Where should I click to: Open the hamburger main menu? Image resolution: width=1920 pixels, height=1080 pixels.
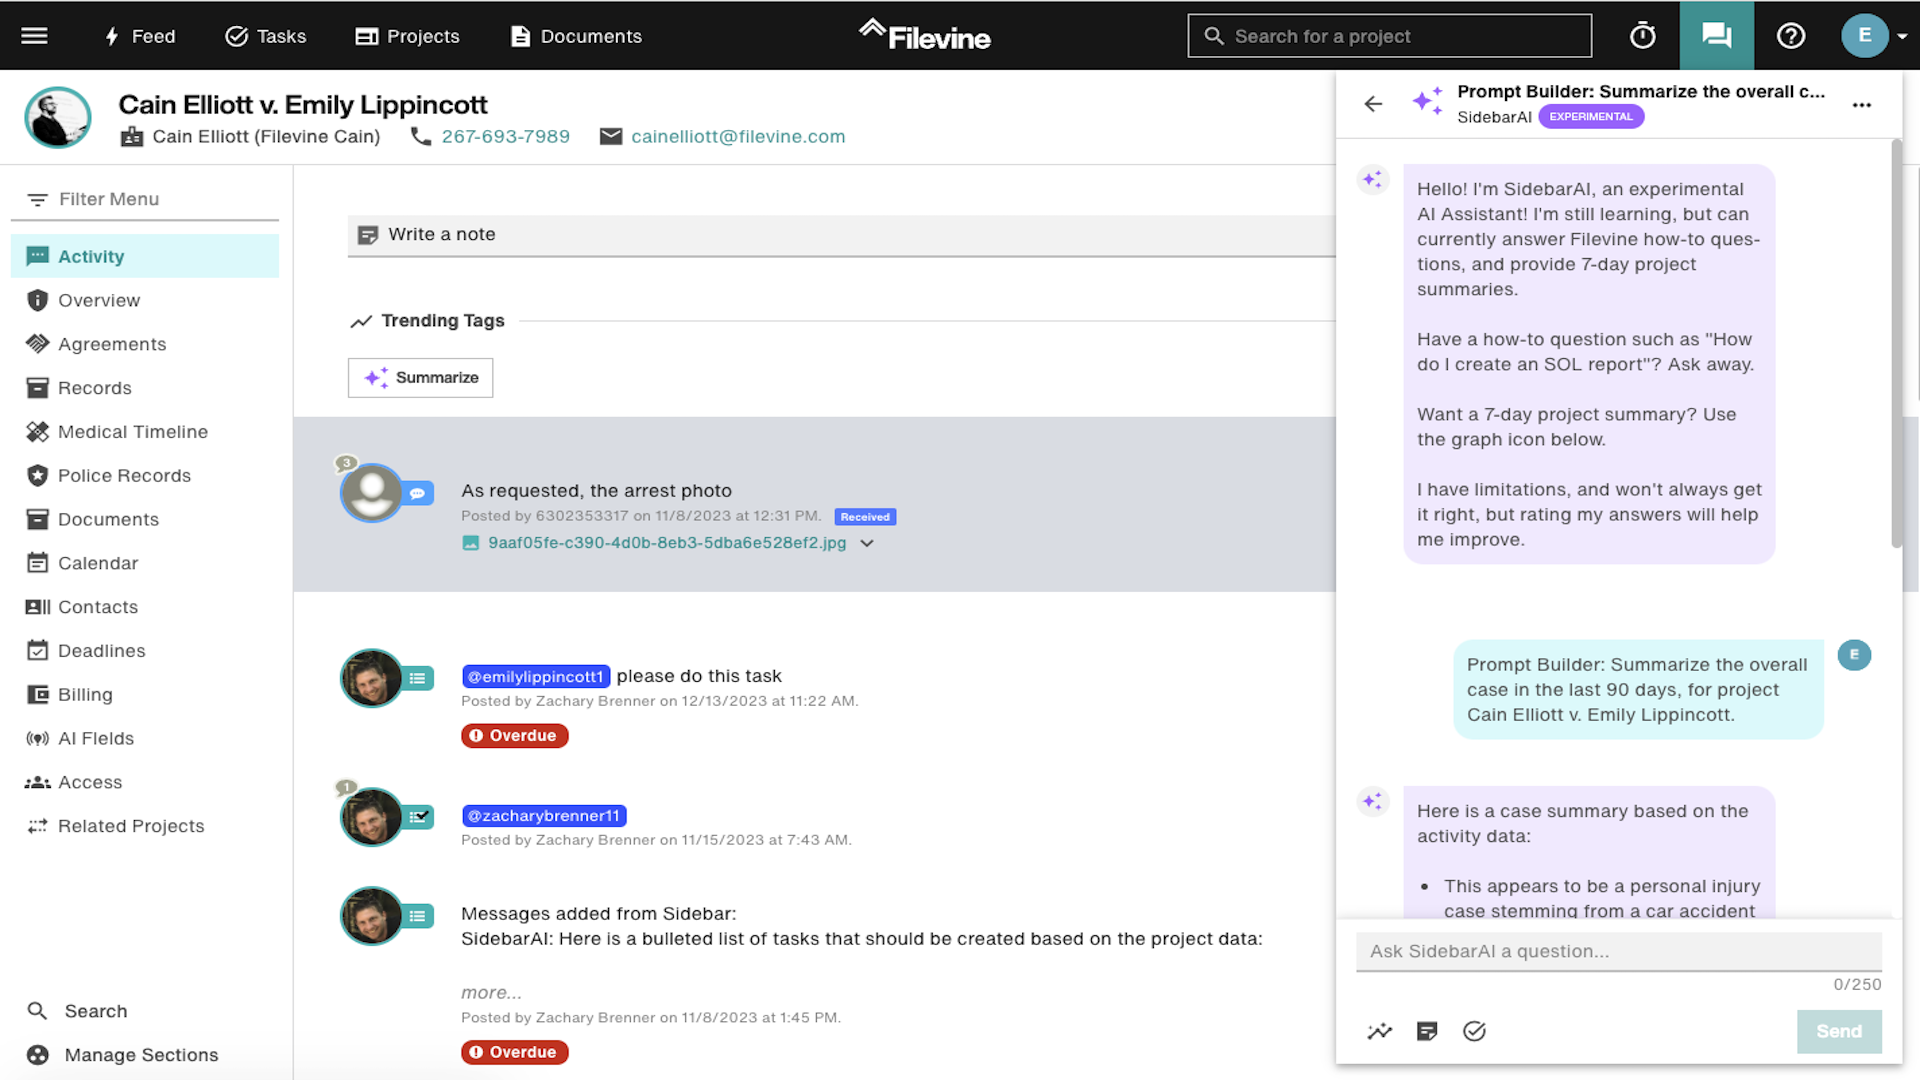coord(34,36)
